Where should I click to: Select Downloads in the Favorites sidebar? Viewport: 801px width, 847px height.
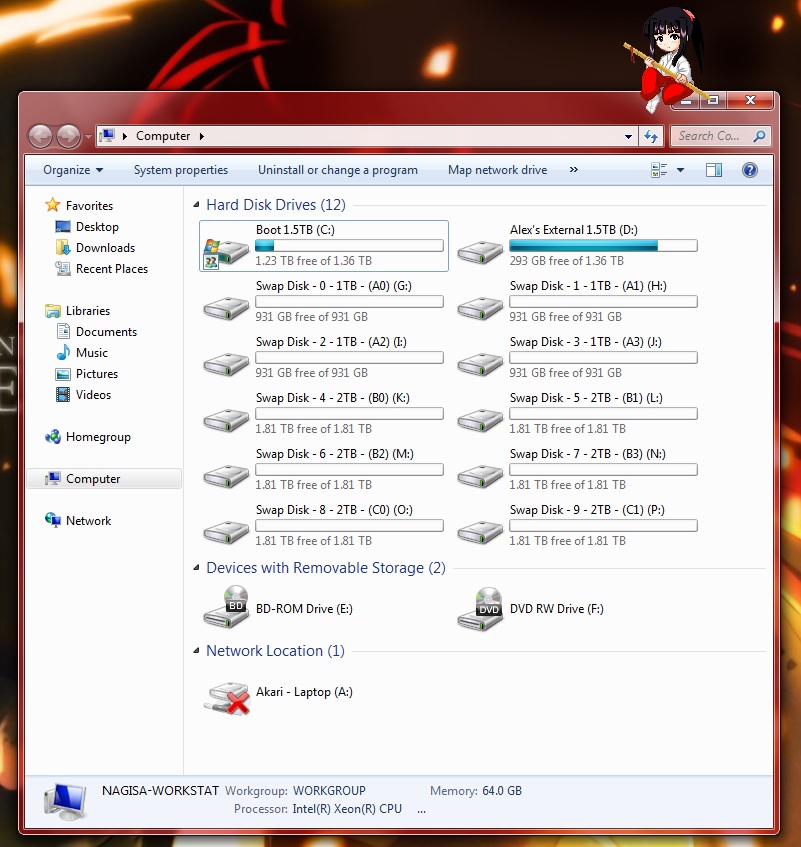(x=105, y=248)
